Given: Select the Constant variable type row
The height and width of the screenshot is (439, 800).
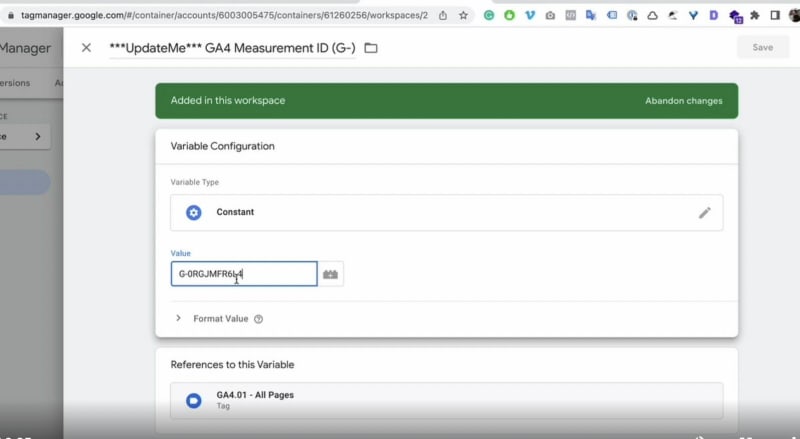Looking at the screenshot, I should (446, 212).
